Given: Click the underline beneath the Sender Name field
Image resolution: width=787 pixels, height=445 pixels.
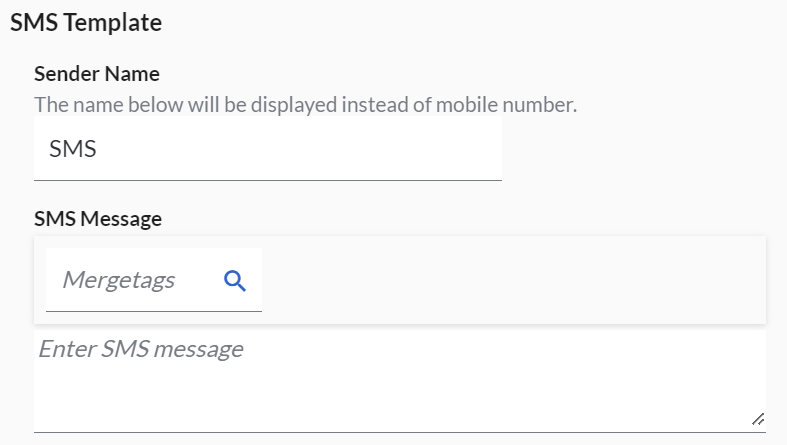Looking at the screenshot, I should click(x=267, y=180).
